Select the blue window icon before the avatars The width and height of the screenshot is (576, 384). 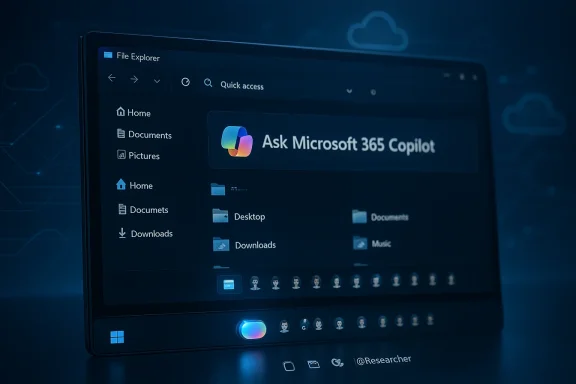click(229, 284)
